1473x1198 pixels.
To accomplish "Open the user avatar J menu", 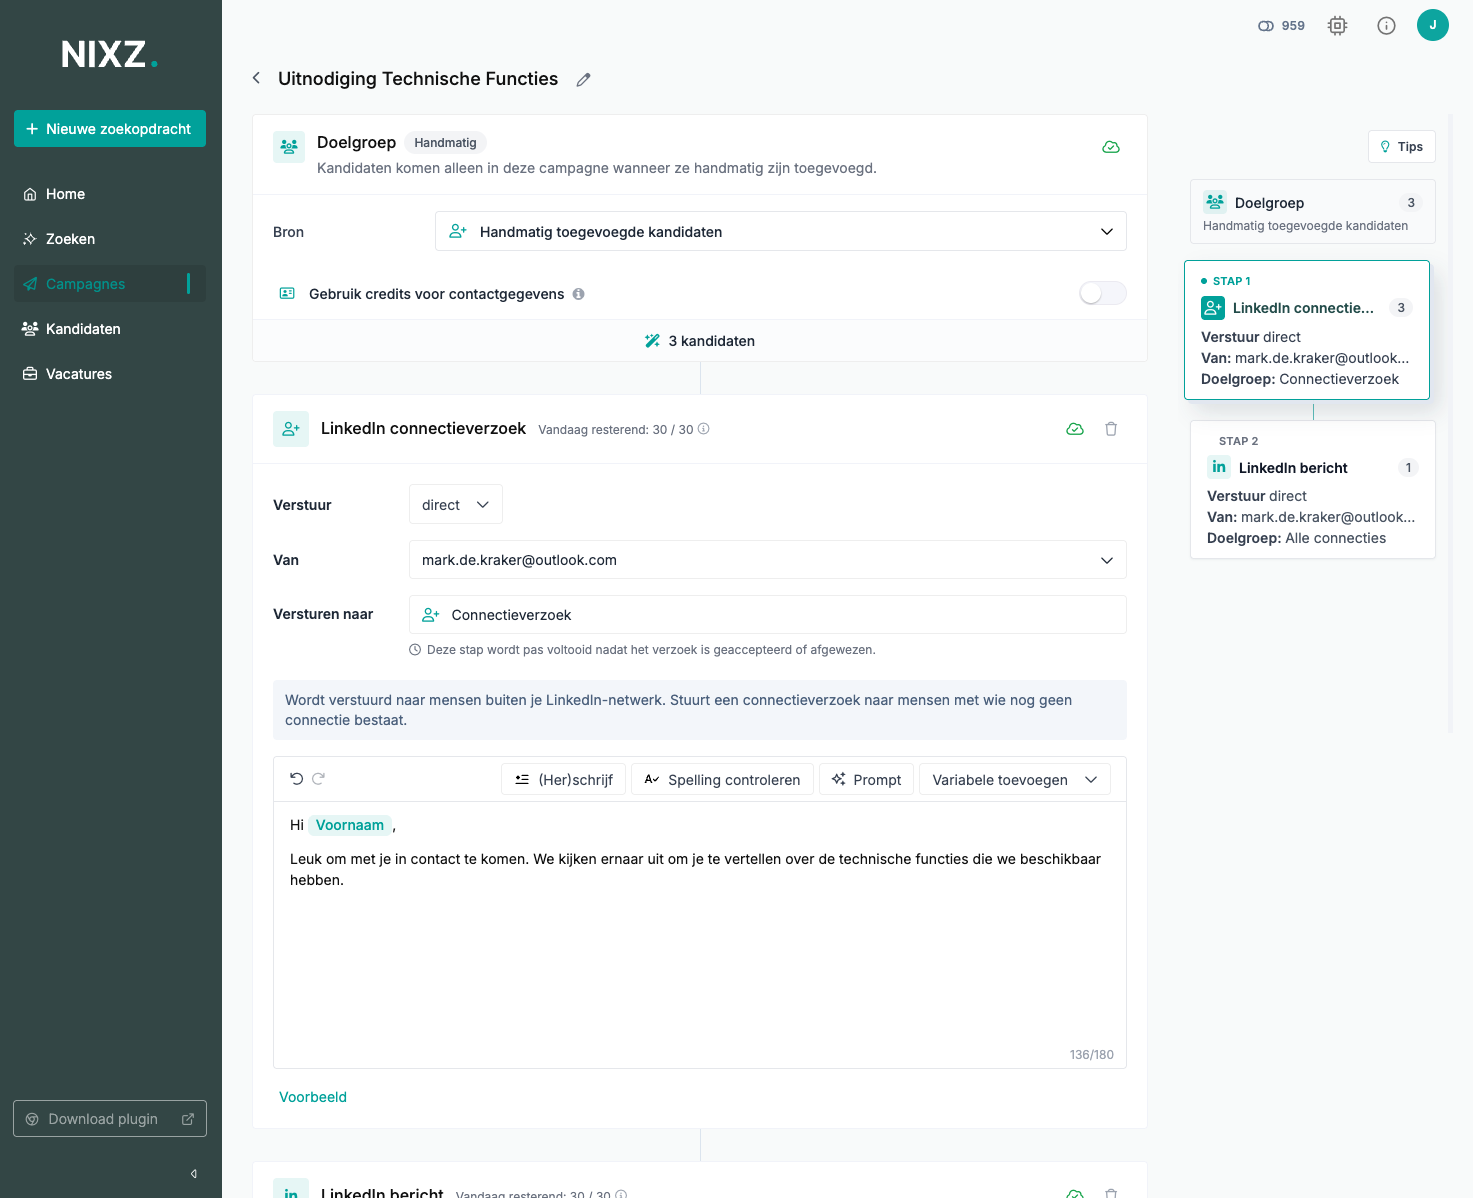I will 1433,25.
